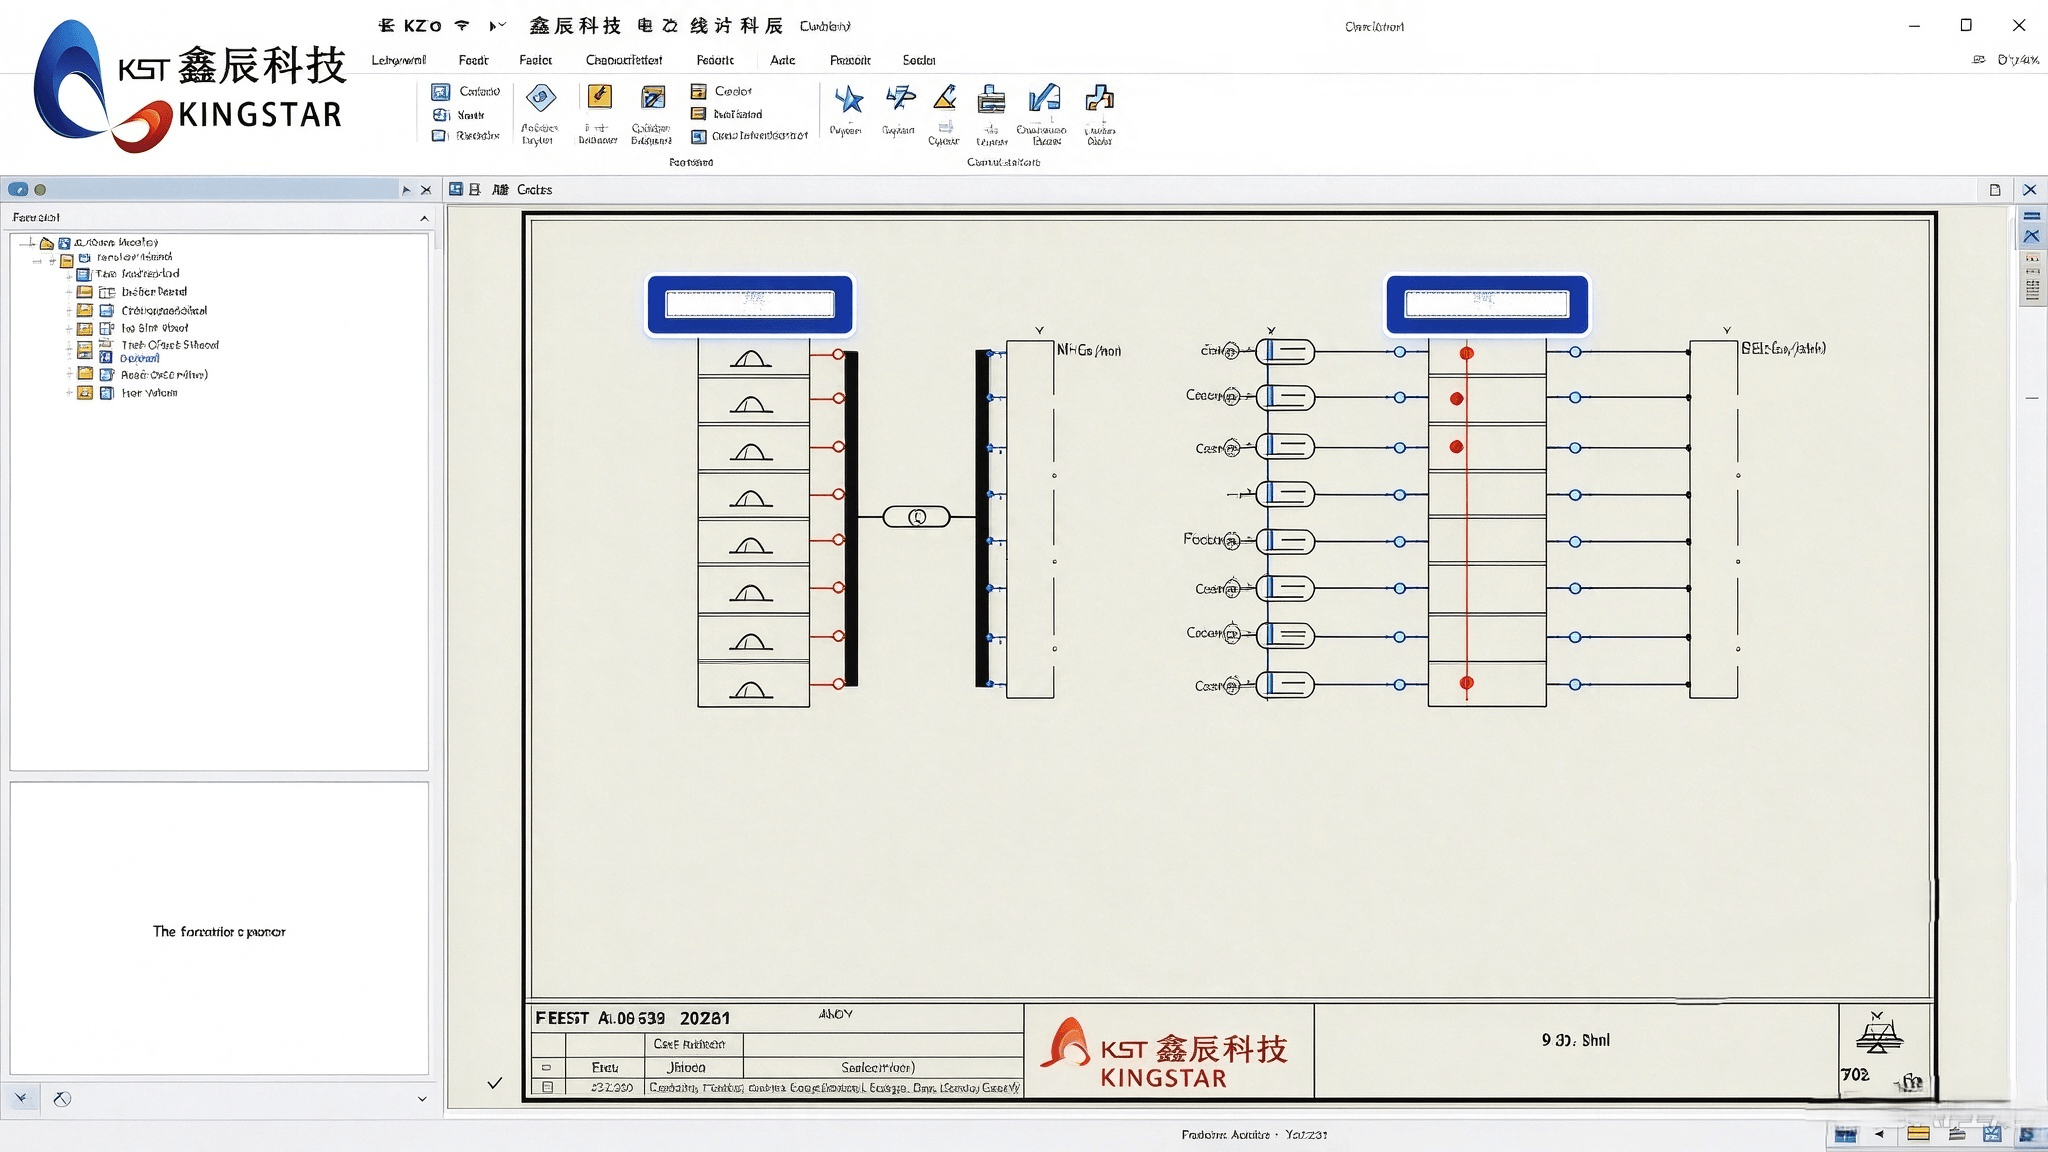Expand the root node of the project tree
The width and height of the screenshot is (2048, 1152).
29,242
